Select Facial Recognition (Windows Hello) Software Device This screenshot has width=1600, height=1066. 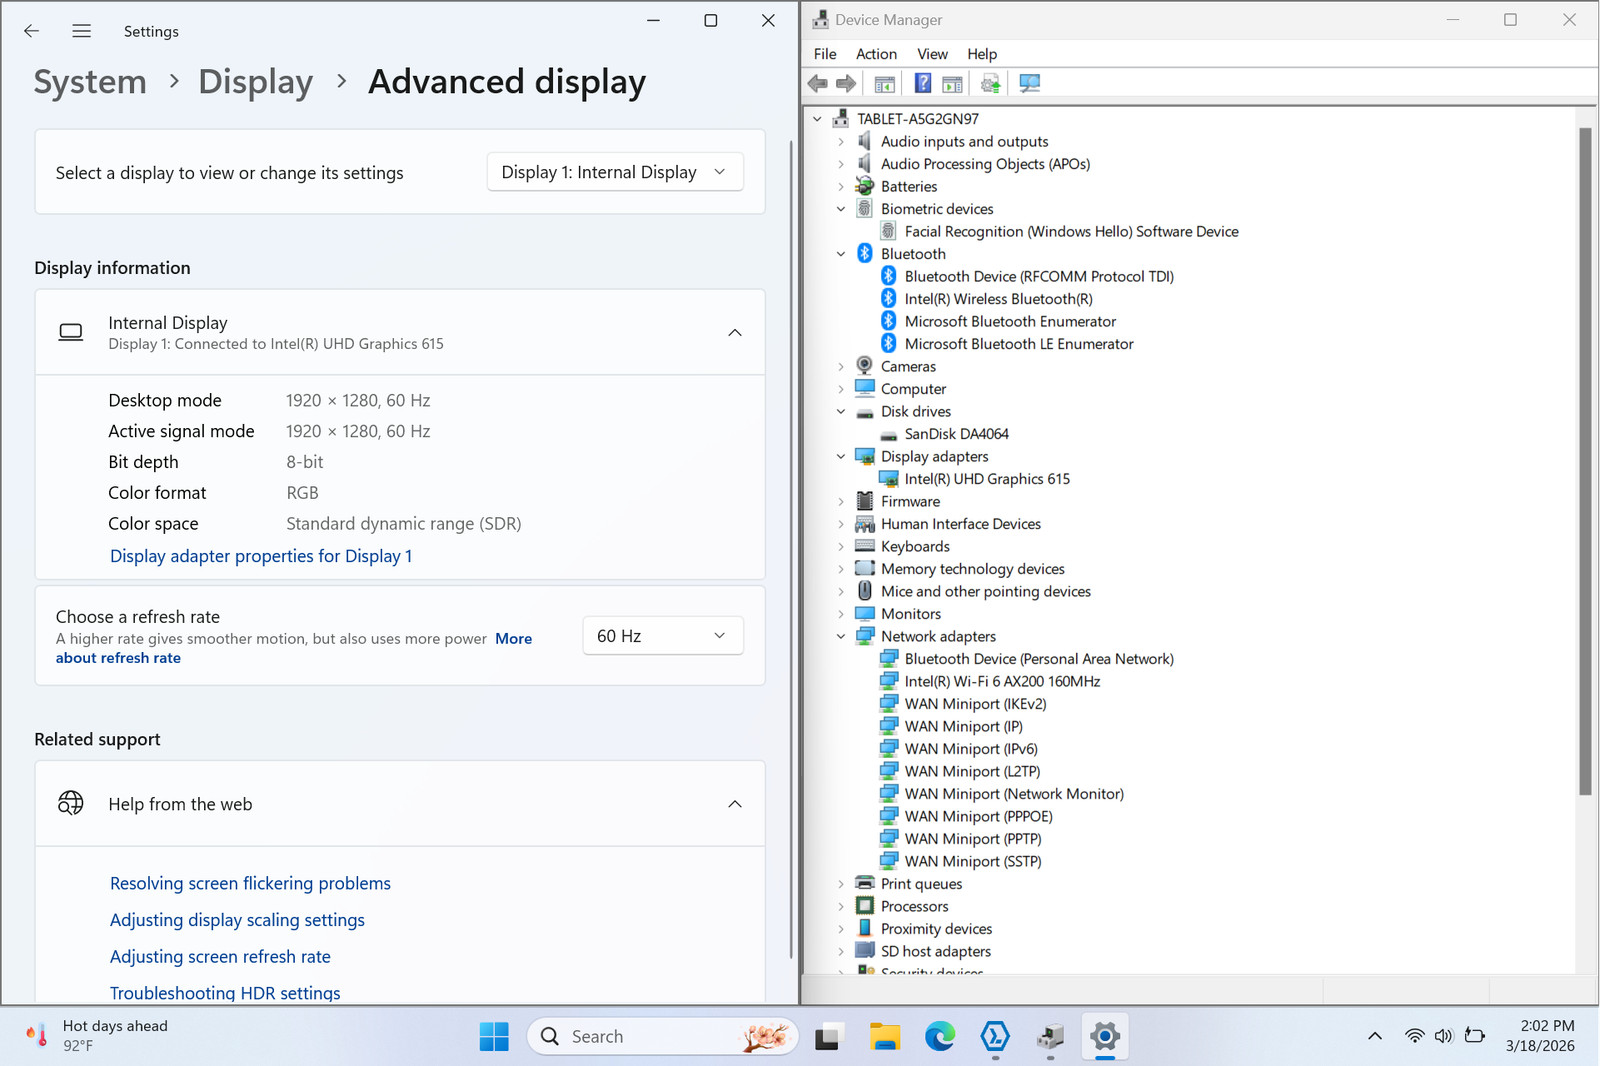pos(1071,231)
